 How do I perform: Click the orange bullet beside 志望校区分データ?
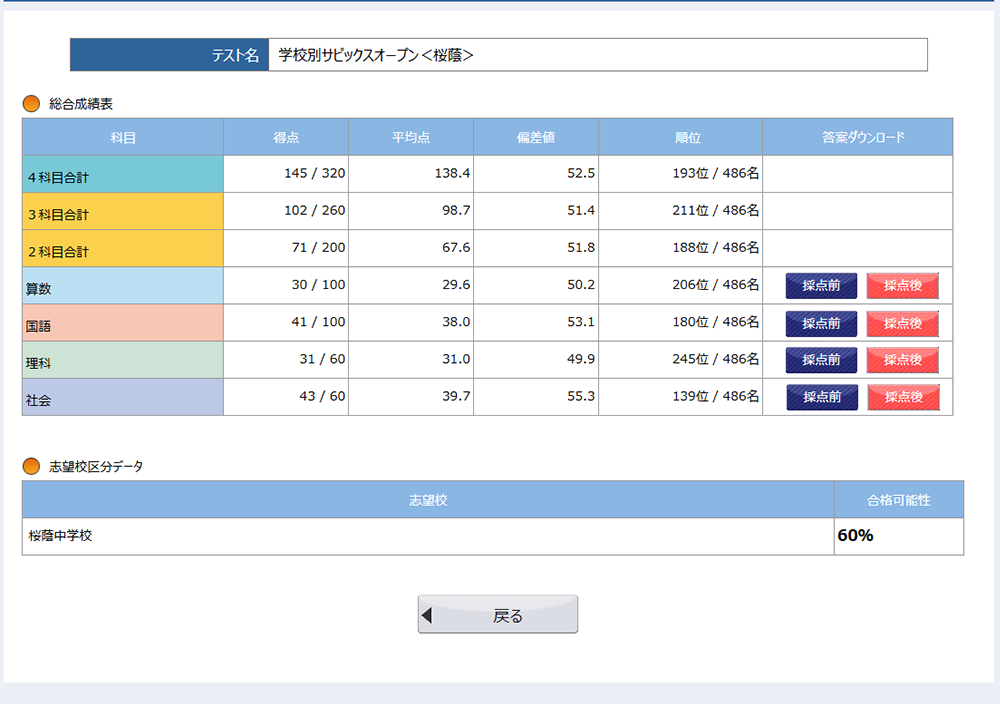(x=31, y=466)
